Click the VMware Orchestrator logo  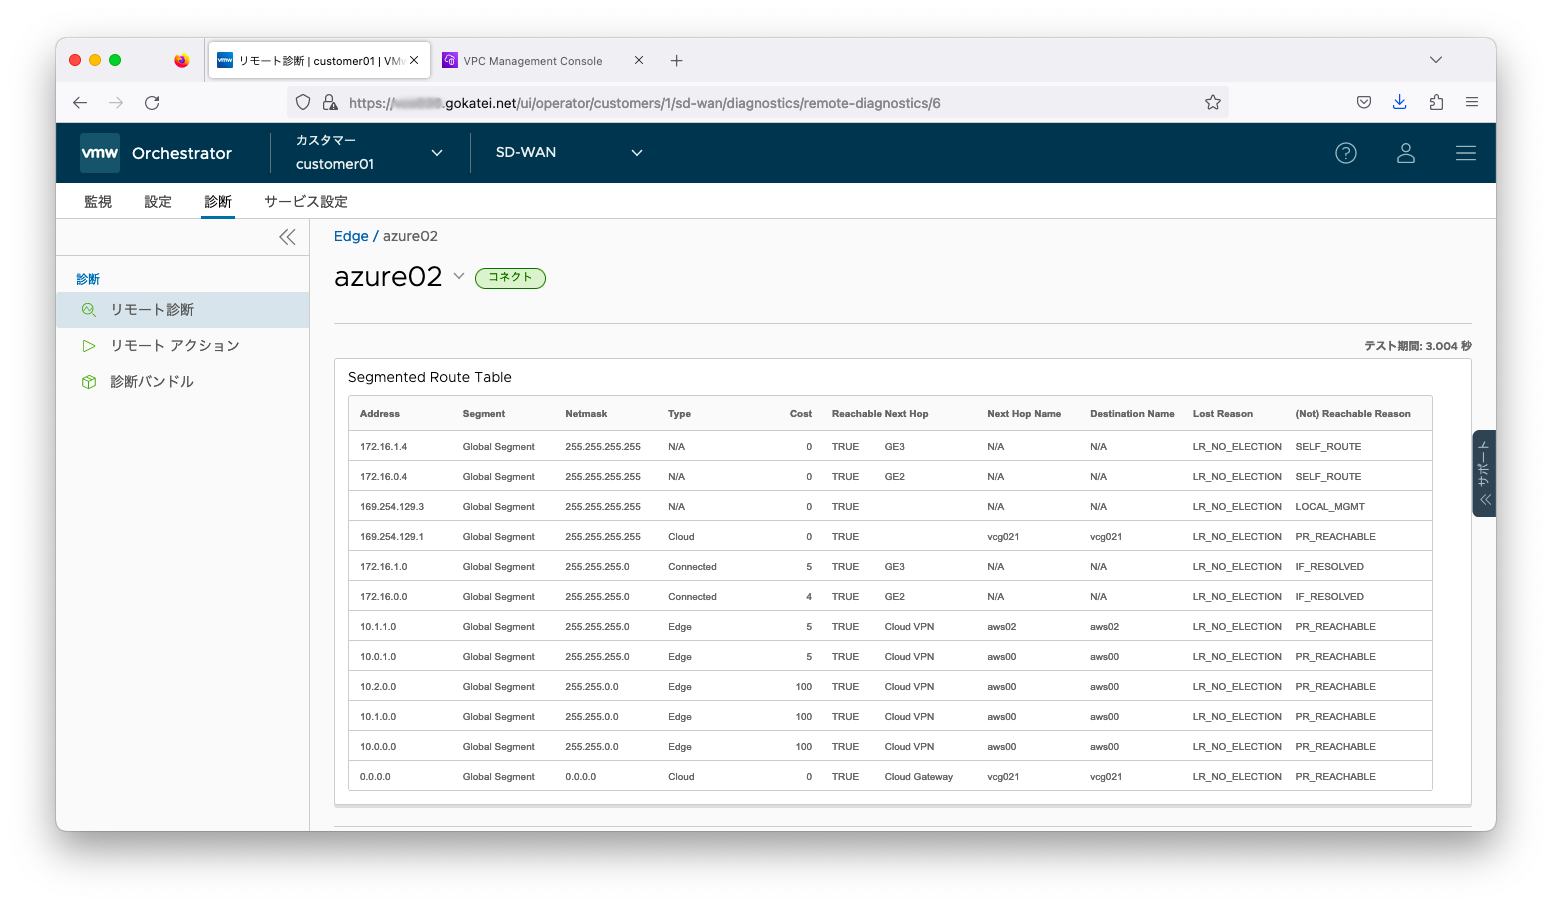point(100,153)
